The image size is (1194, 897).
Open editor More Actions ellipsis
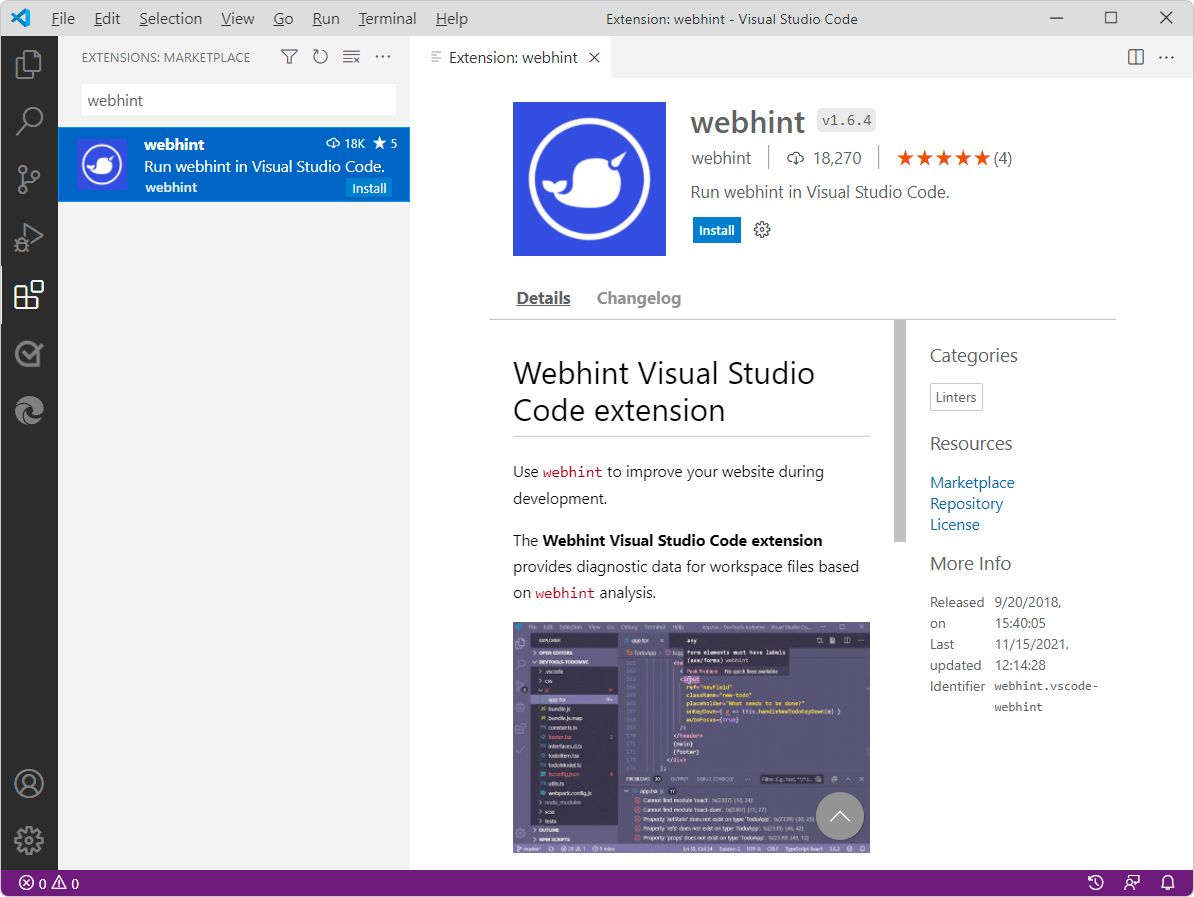click(x=1167, y=57)
